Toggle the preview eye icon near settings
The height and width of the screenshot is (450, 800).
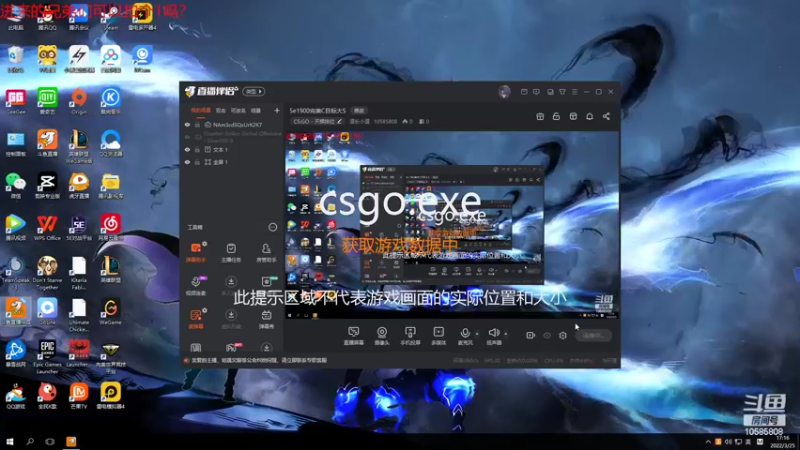pyautogui.click(x=547, y=335)
